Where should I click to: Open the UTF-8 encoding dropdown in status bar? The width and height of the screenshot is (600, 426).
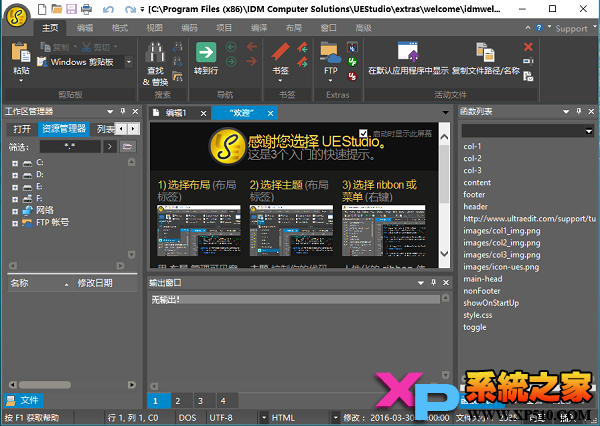pos(263,418)
